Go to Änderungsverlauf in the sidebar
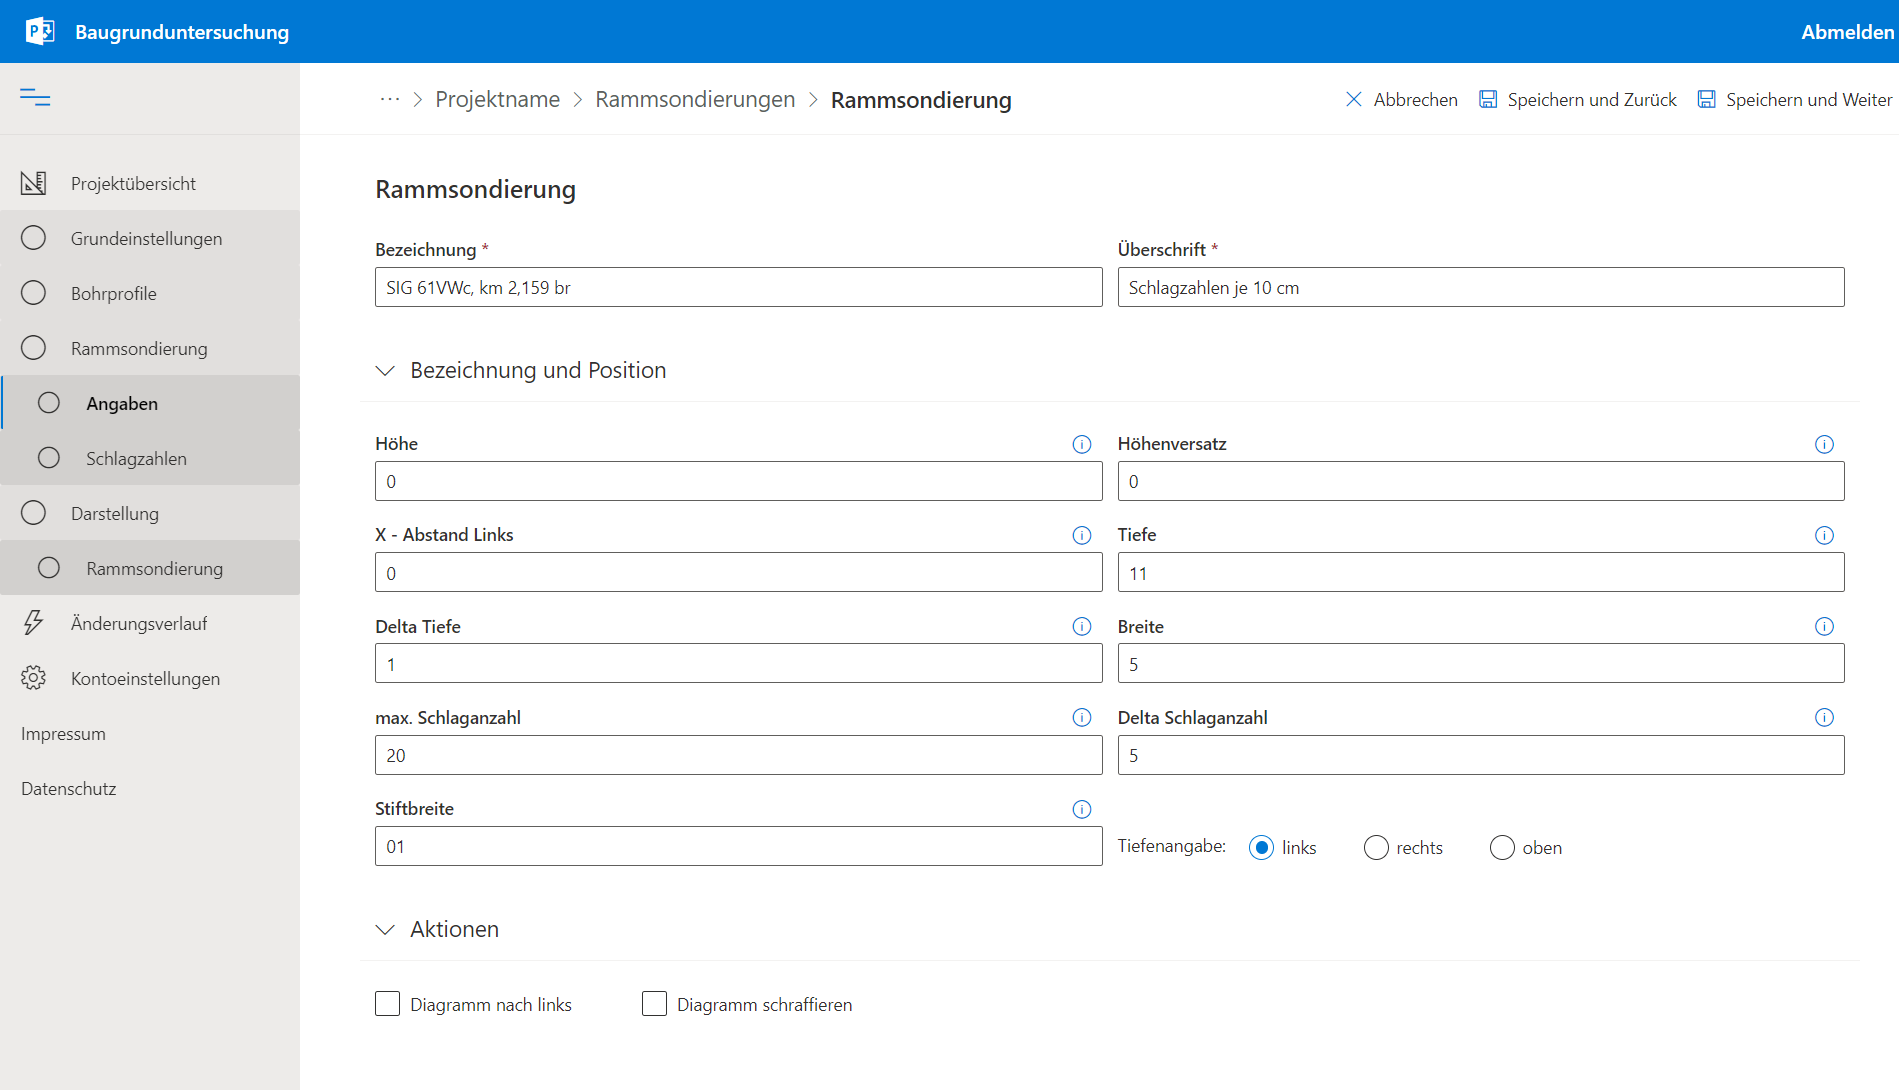 [x=139, y=623]
